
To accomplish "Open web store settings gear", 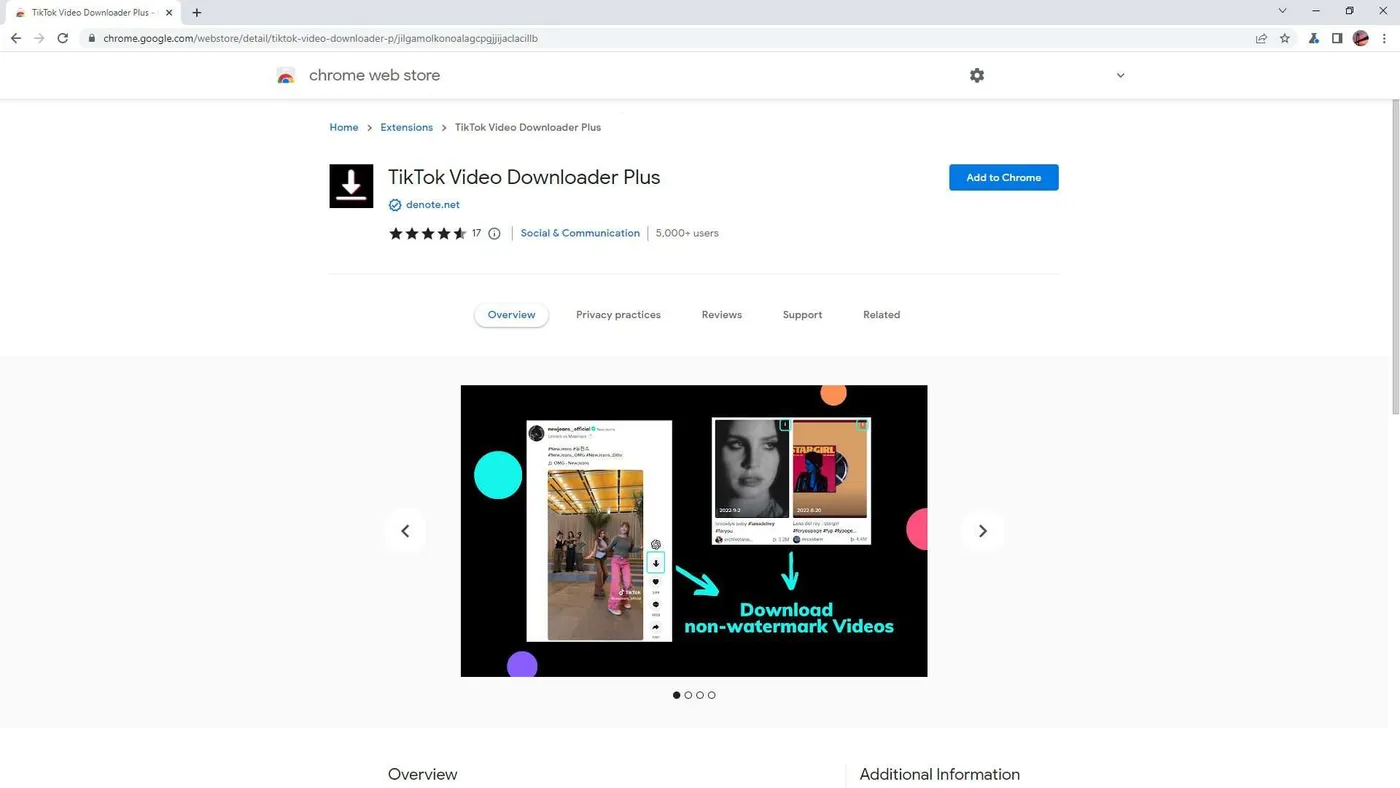I will [977, 75].
